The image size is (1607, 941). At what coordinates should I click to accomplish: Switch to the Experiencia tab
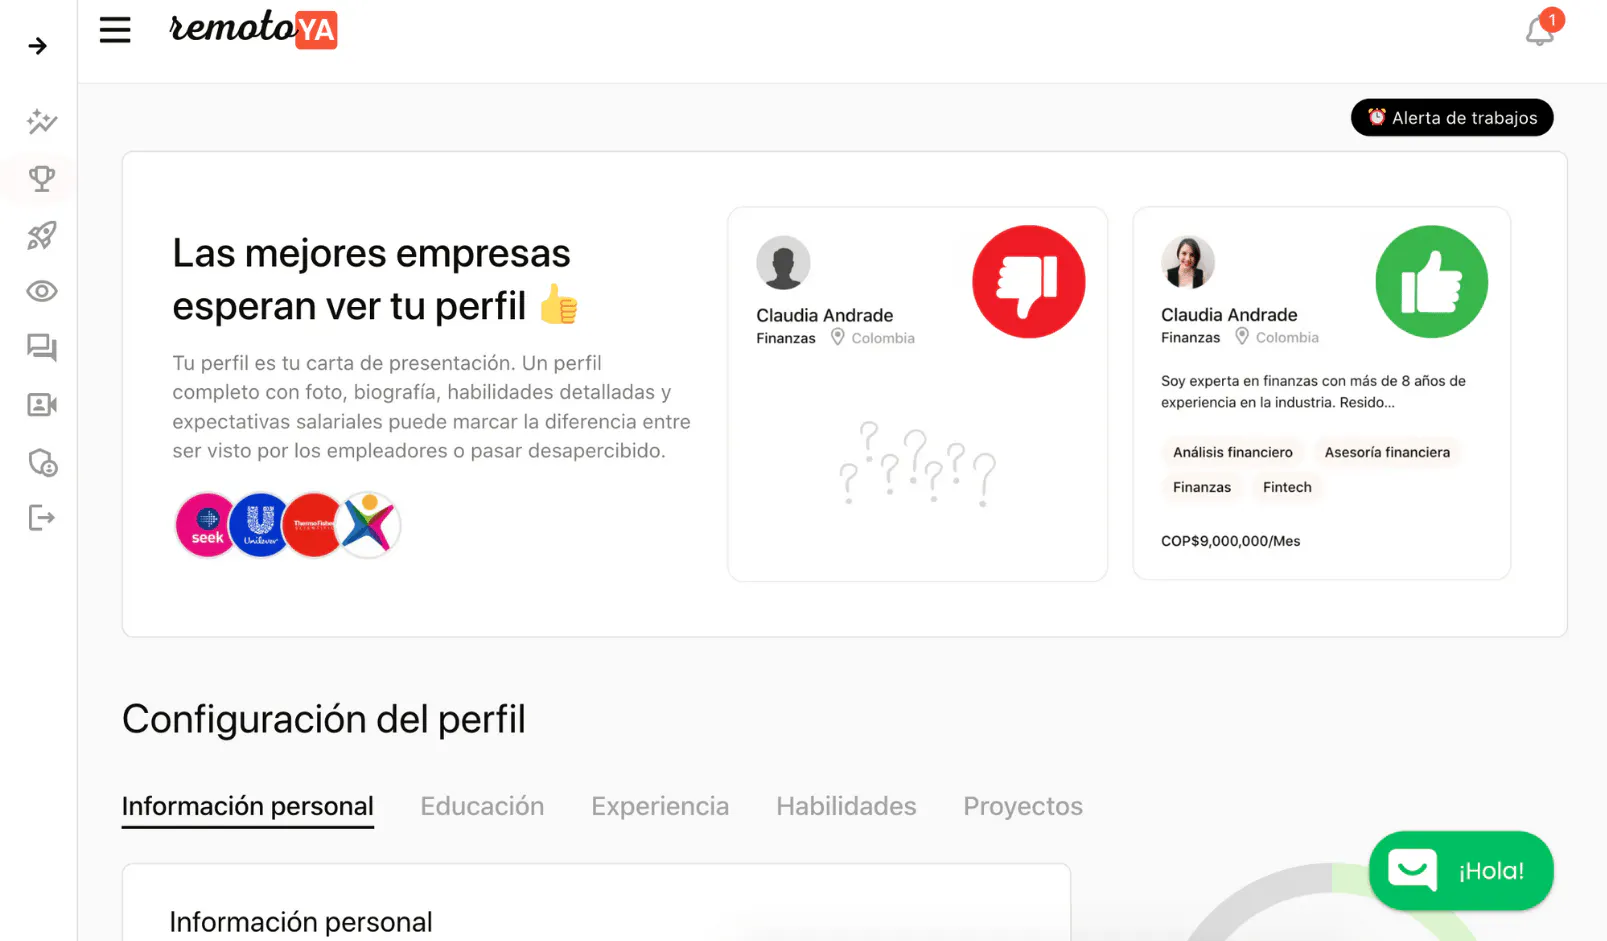pyautogui.click(x=660, y=807)
